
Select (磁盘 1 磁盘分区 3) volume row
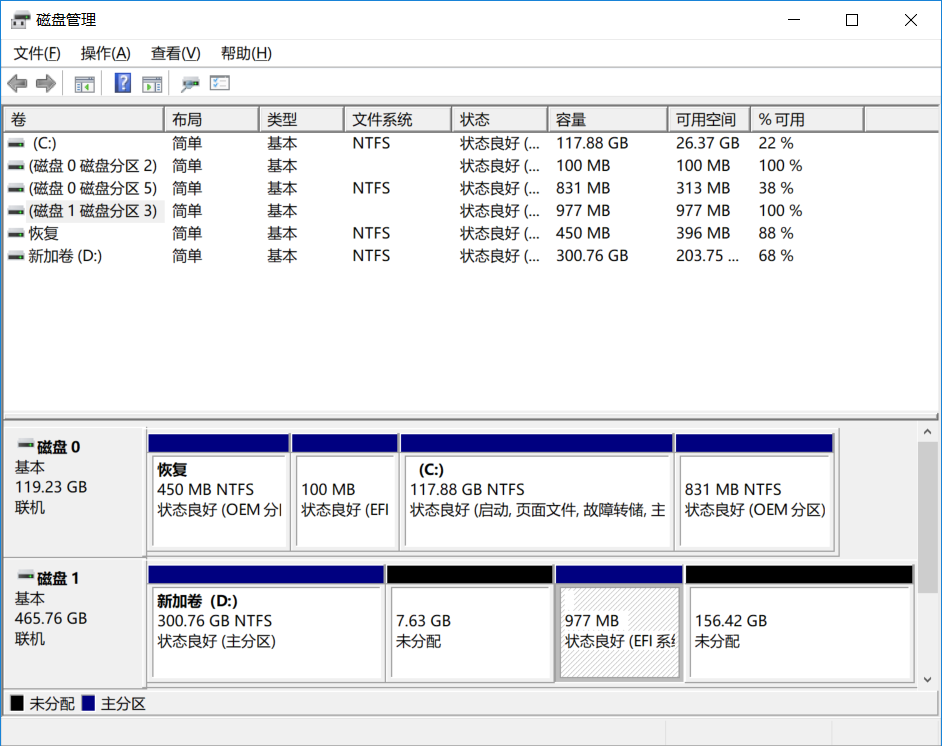(93, 211)
